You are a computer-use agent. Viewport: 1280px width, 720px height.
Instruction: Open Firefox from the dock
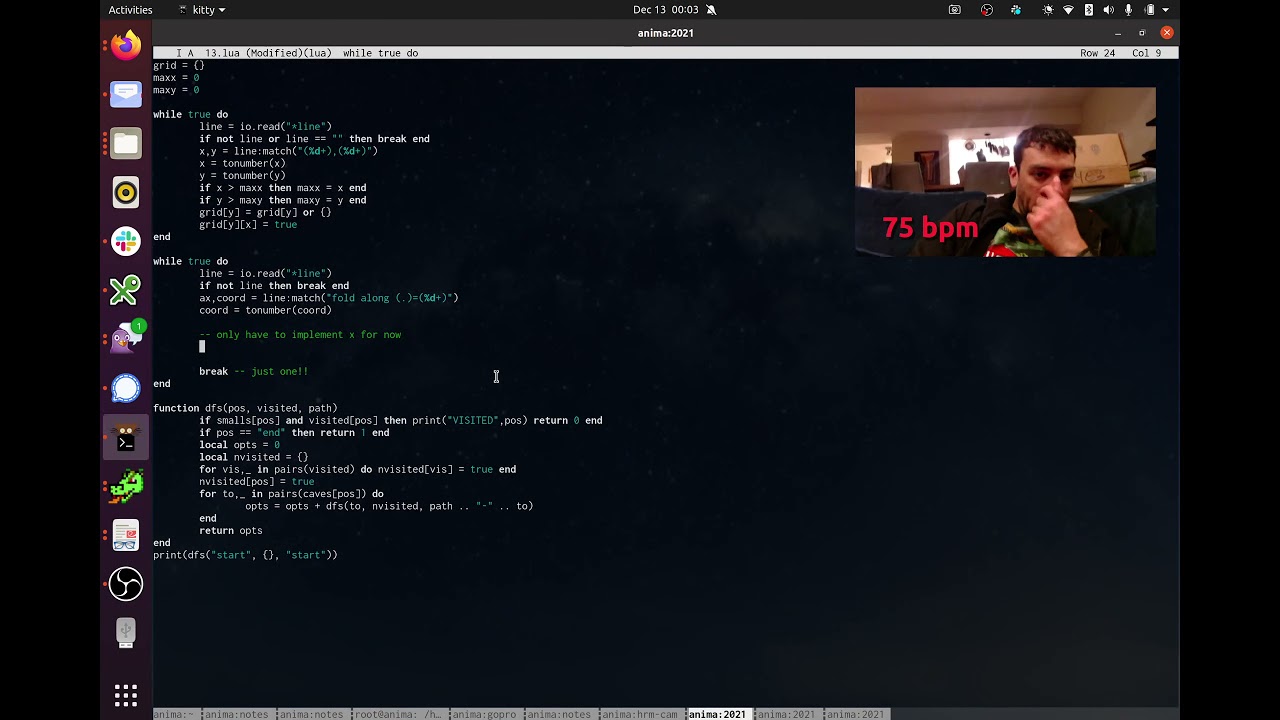click(x=126, y=45)
